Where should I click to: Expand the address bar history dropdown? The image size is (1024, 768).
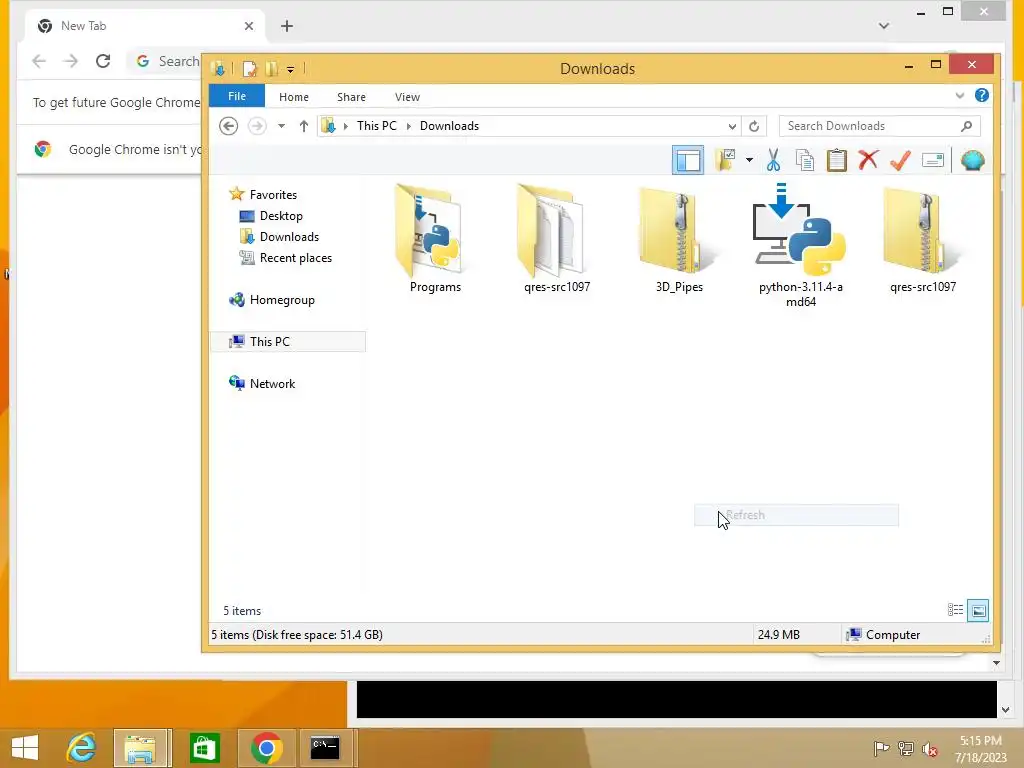coord(732,126)
